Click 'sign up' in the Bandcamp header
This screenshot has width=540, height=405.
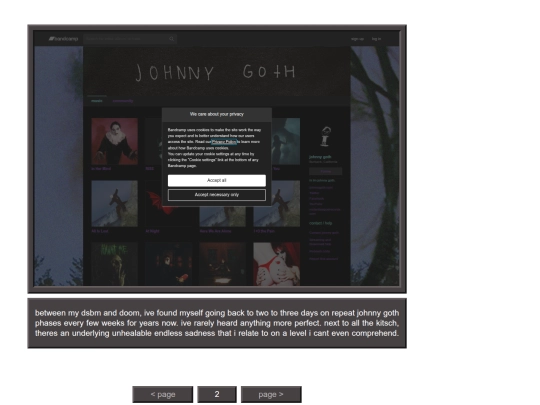click(357, 39)
